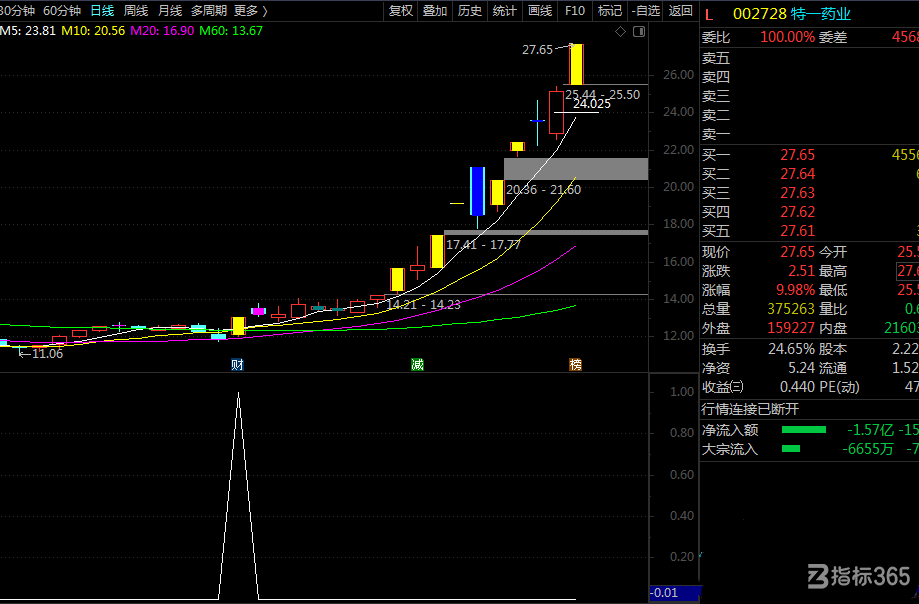Screen dimensions: 919x604
Task: Click 榜 marker on timeline
Action: (x=576, y=365)
